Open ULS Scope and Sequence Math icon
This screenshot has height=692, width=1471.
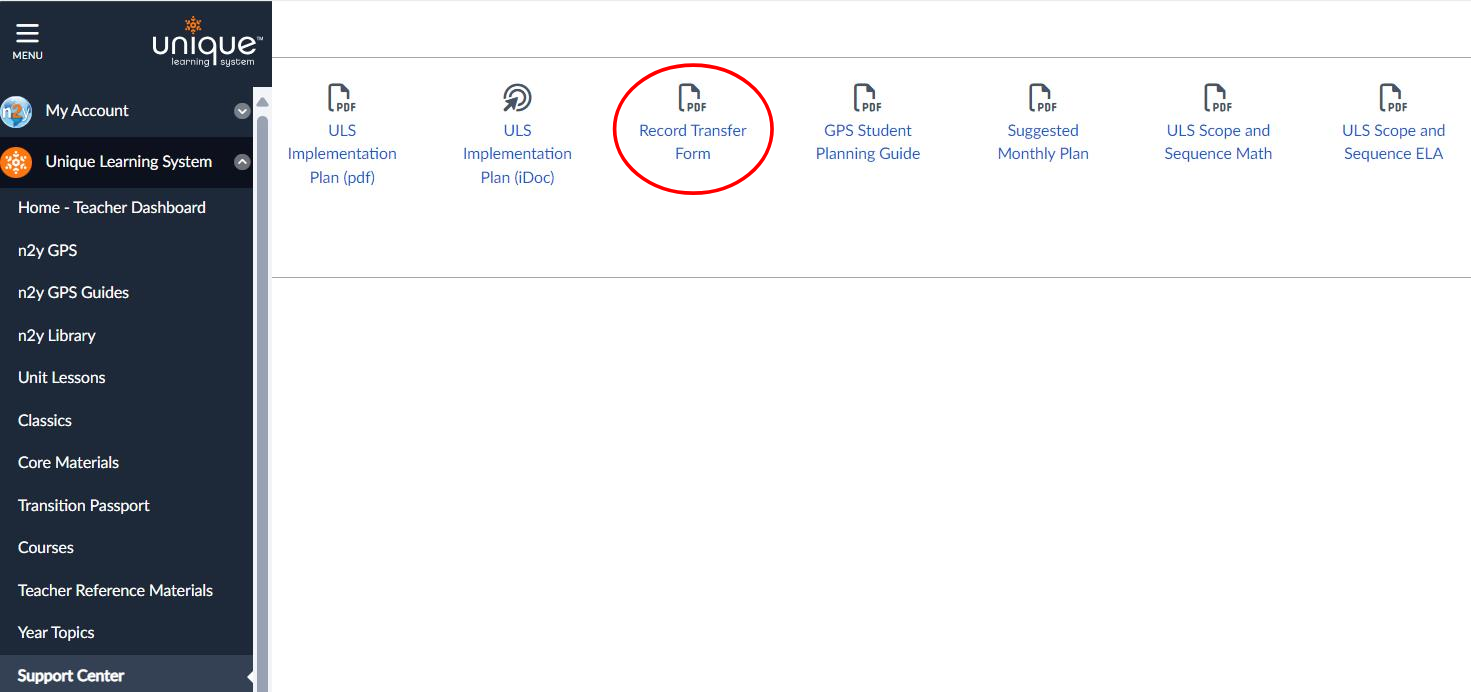tap(1218, 98)
